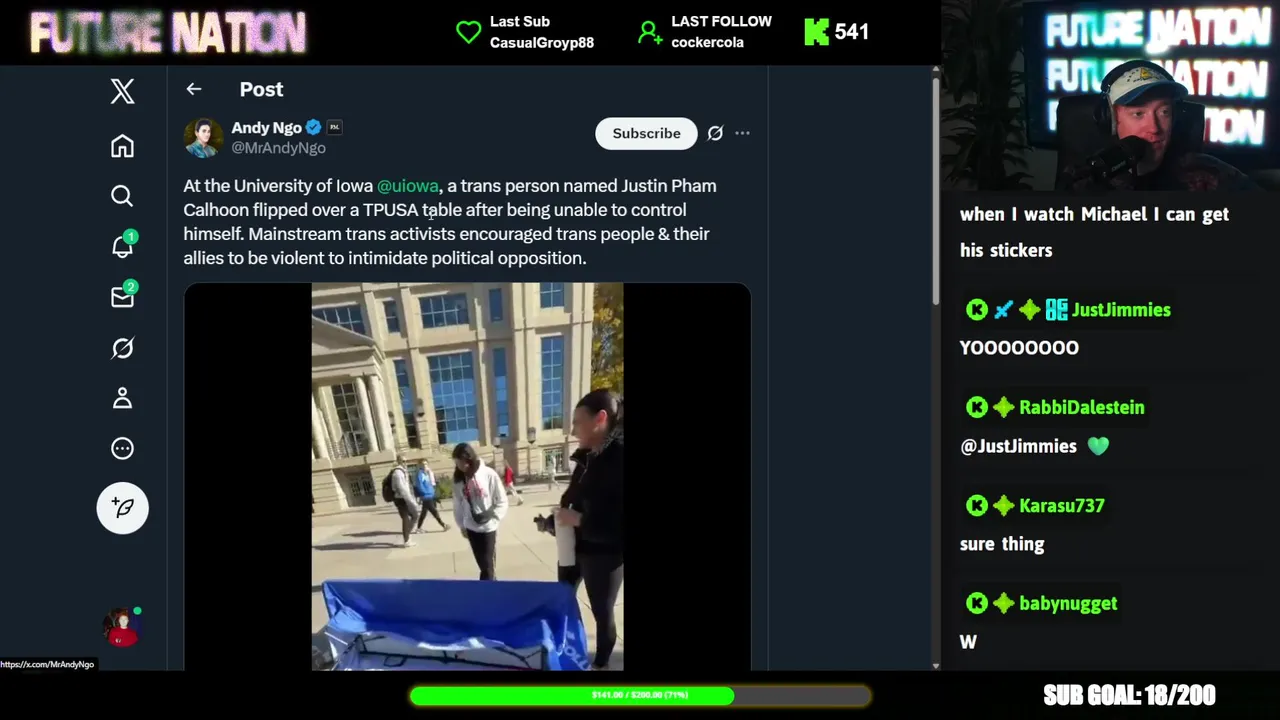1280x720 pixels.
Task: Click the cockercola last follow name
Action: (707, 43)
